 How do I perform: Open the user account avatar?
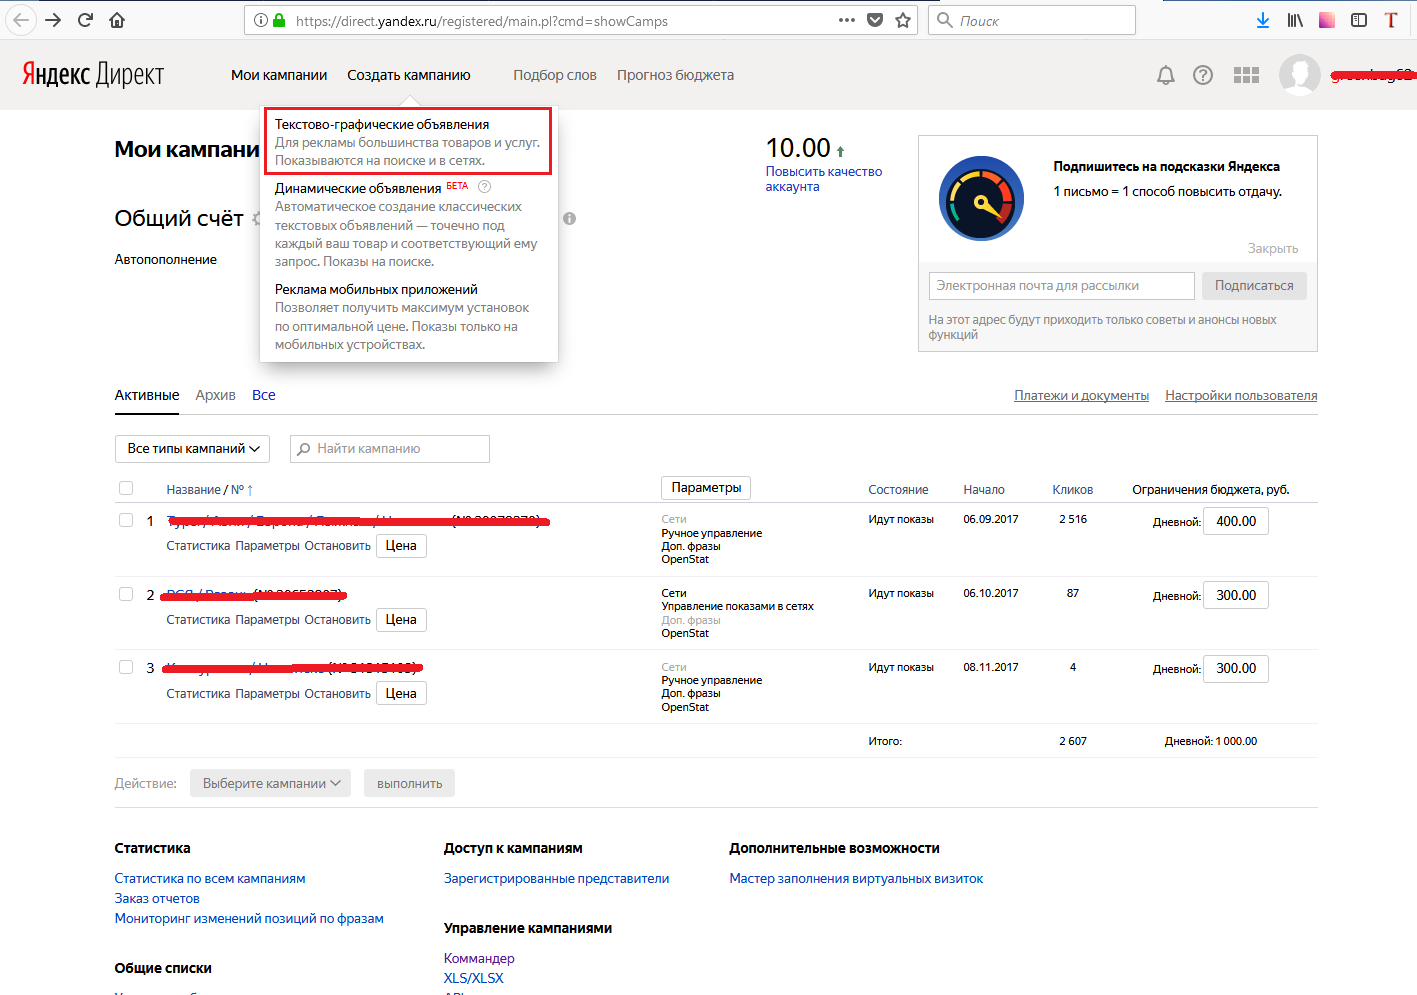coord(1300,75)
